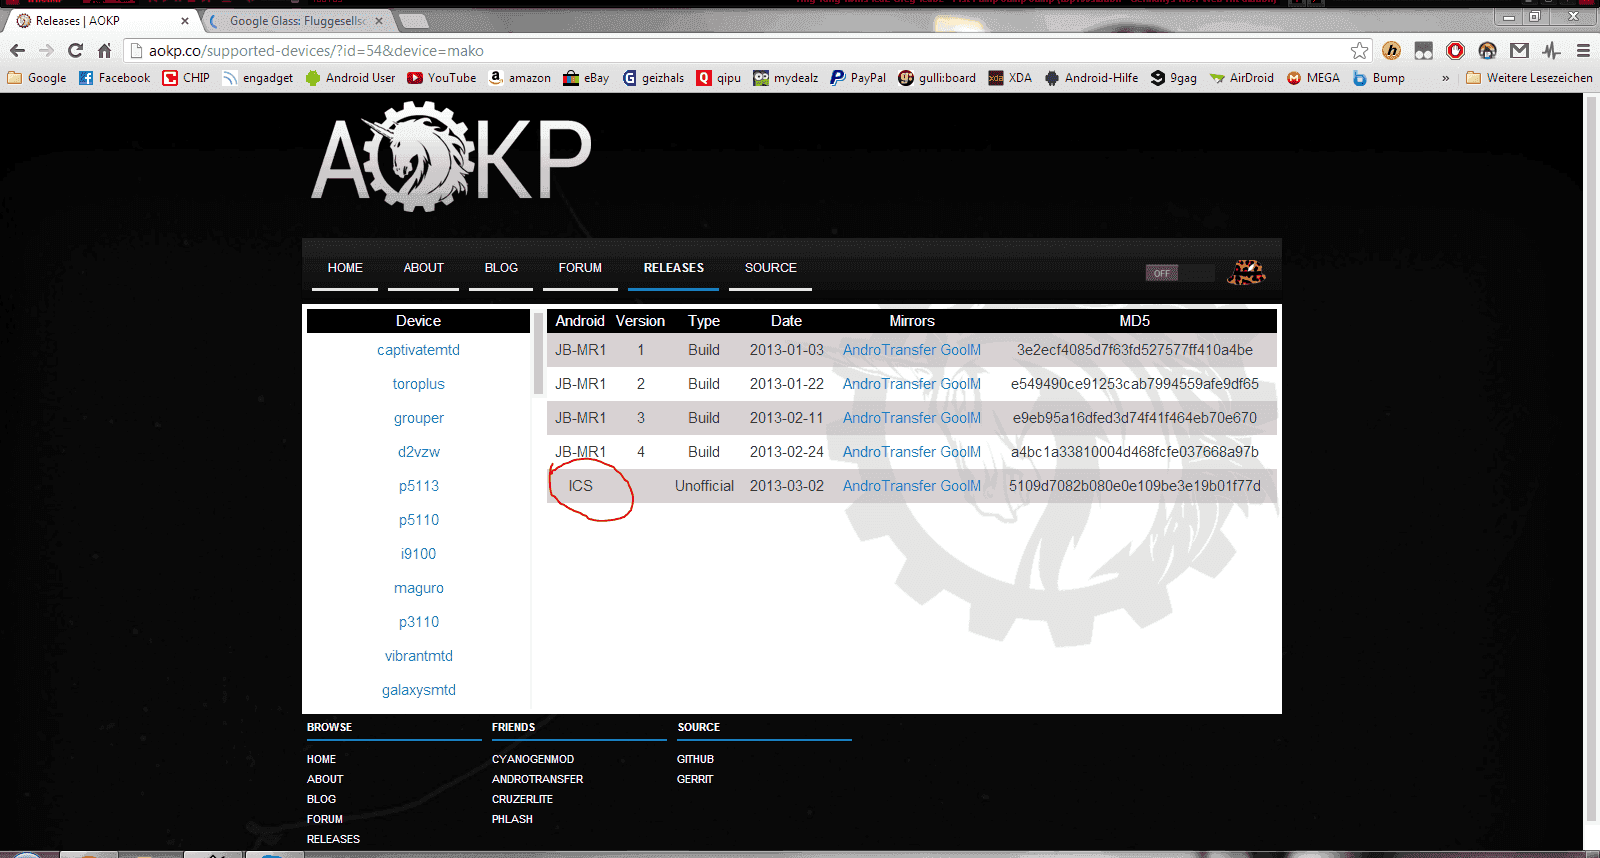Open the gulli:board bookmark
Viewport: 1600px width, 858px height.
937,78
